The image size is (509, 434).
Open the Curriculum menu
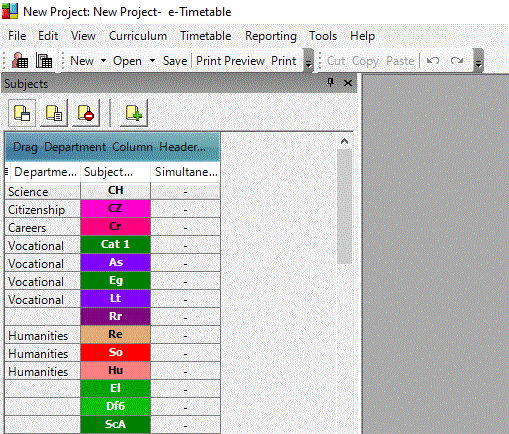[138, 36]
